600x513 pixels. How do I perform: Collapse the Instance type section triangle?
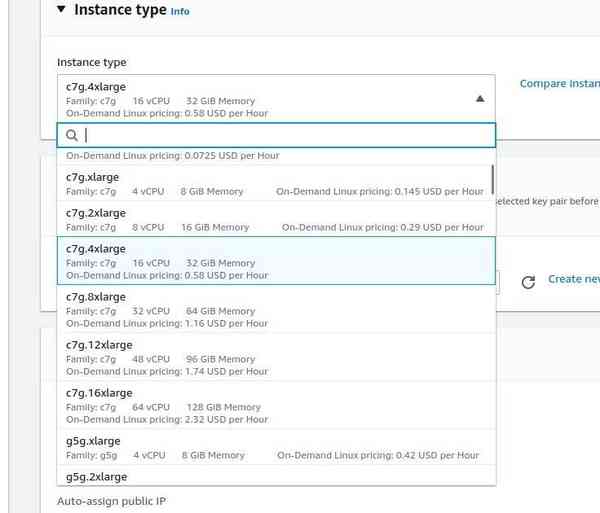coord(61,9)
